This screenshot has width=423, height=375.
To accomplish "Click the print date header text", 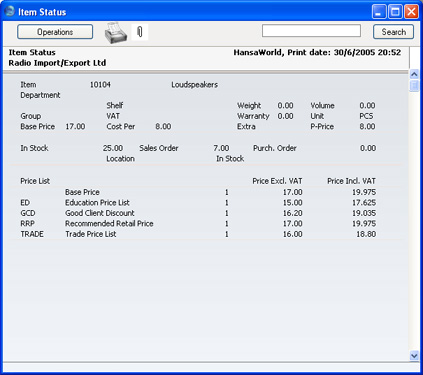I will point(317,52).
